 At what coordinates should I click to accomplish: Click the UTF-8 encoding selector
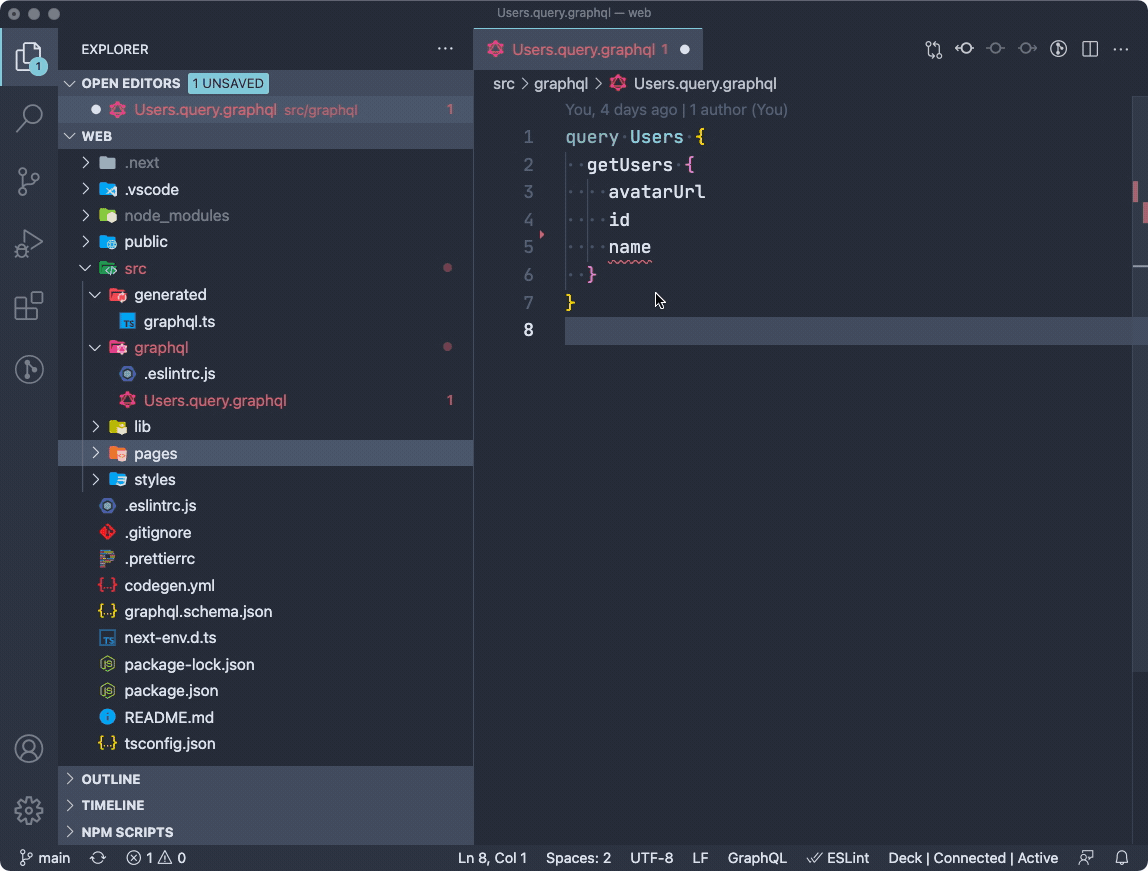pyautogui.click(x=652, y=858)
